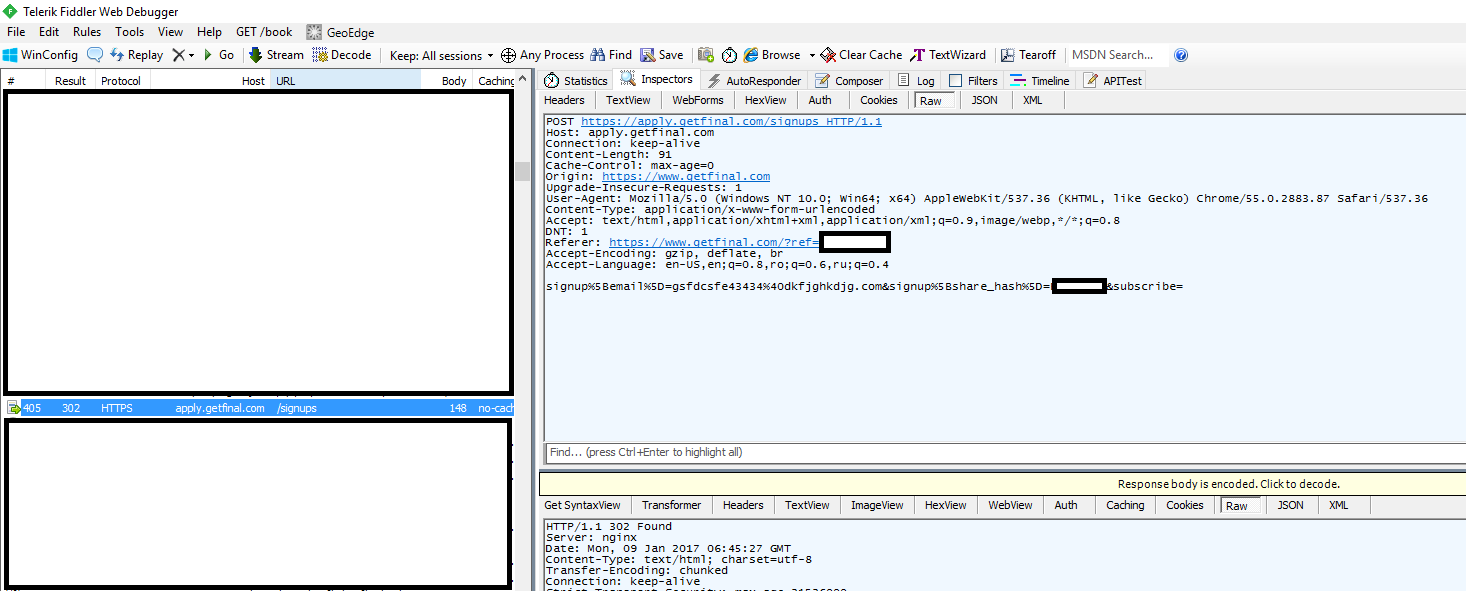1466x591 pixels.
Task: Click the Referer getfinal.com link
Action: 714,243
